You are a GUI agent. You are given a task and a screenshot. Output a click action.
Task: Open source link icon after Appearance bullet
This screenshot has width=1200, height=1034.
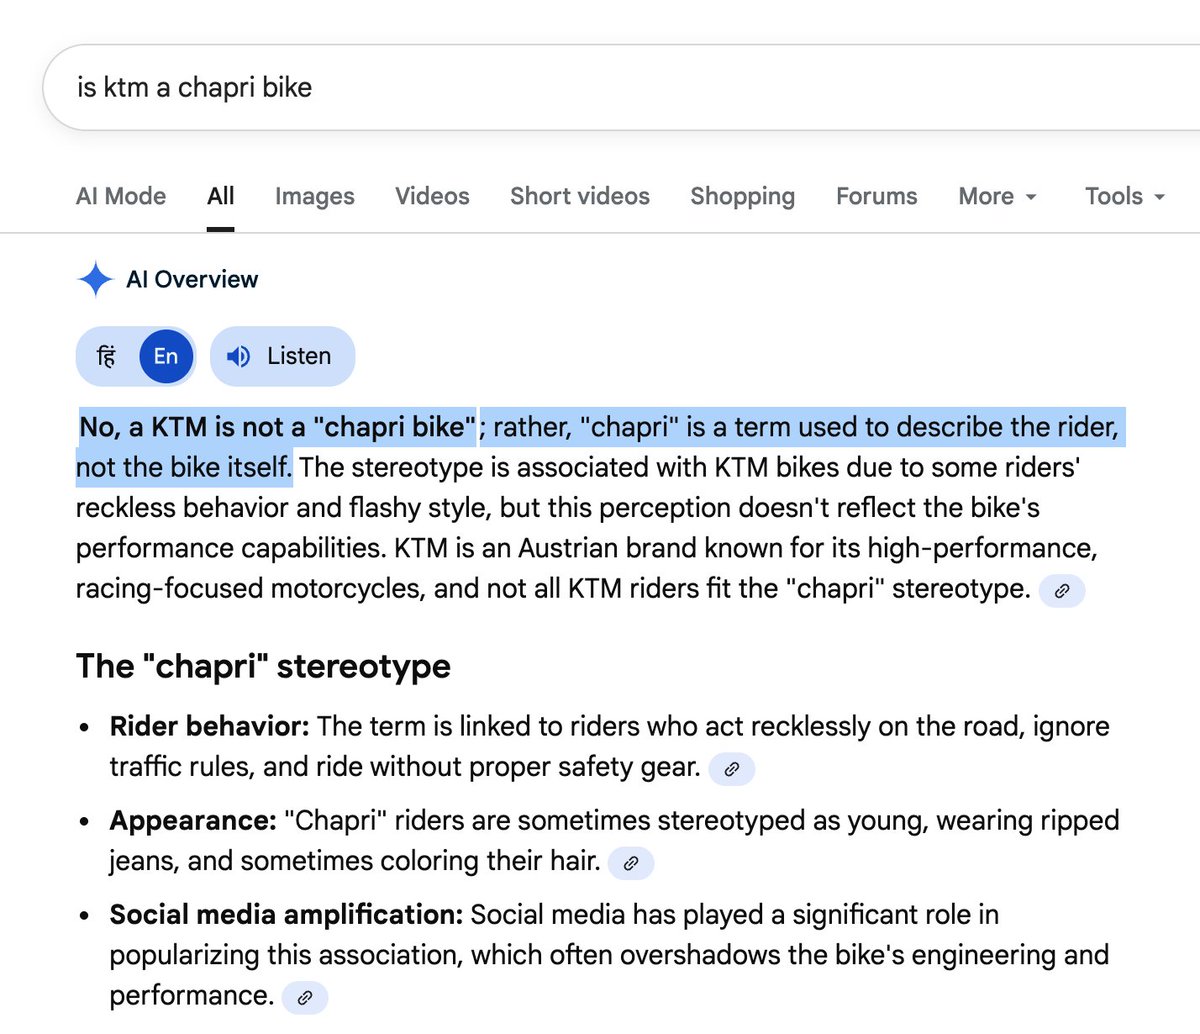(631, 863)
